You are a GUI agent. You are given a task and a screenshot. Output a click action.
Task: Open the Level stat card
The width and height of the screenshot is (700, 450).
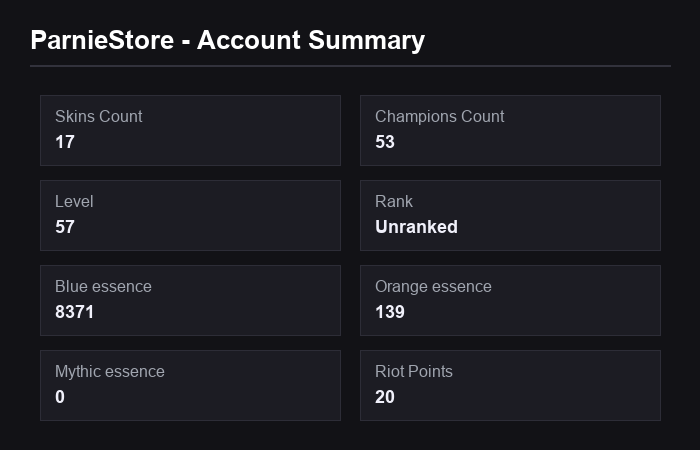[x=191, y=216]
